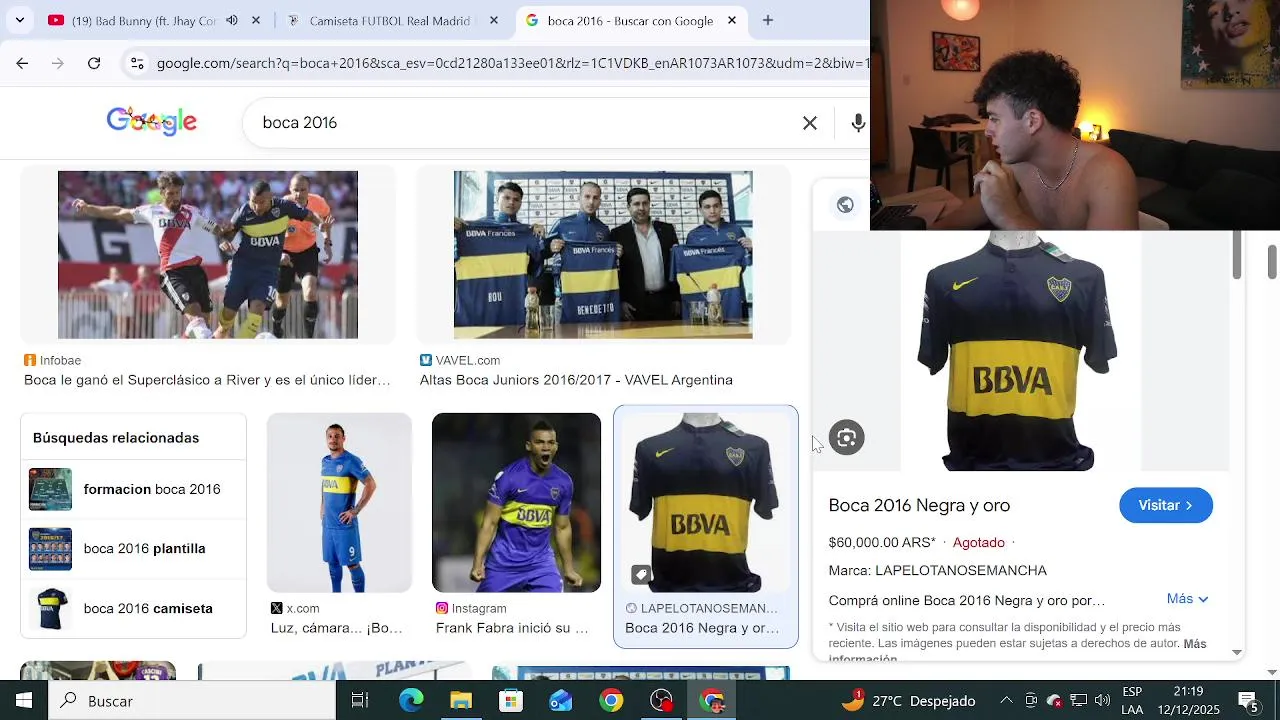Image resolution: width=1280 pixels, height=720 pixels.
Task: Click the page scrollbar down arrow
Action: (1272, 672)
